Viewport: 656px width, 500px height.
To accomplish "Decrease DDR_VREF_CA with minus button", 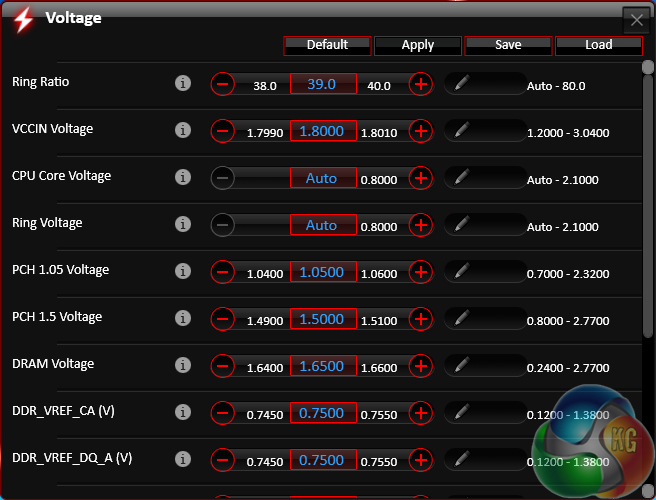I will [x=223, y=413].
